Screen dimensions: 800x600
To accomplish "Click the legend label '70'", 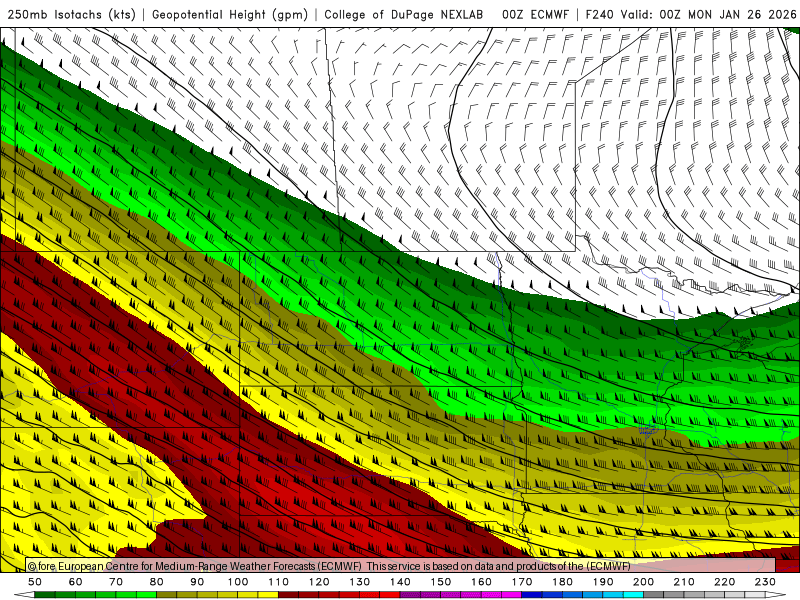I will 116,582.
